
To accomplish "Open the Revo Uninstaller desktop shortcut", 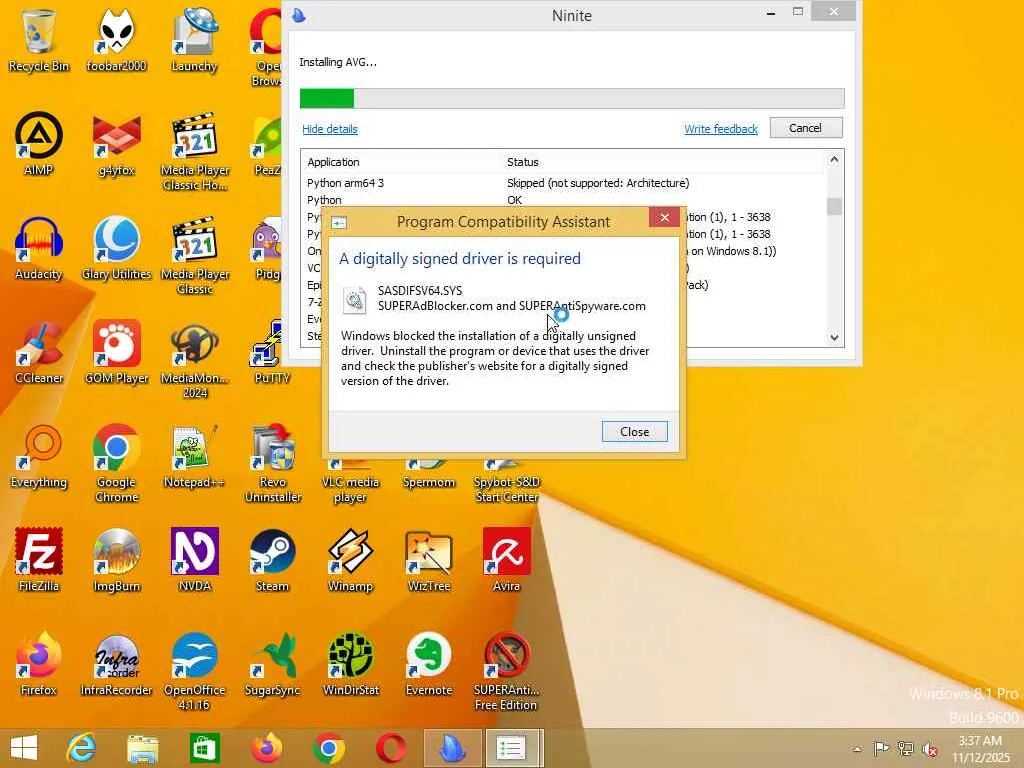I will tap(272, 464).
